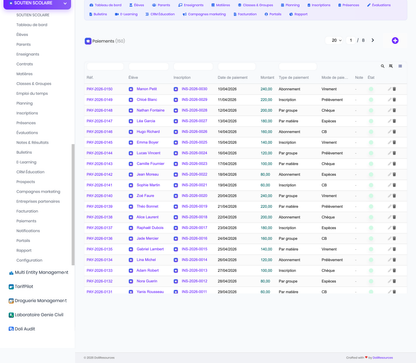The height and width of the screenshot is (363, 416).
Task: Sort by the Date de paiement column header
Action: (233, 77)
